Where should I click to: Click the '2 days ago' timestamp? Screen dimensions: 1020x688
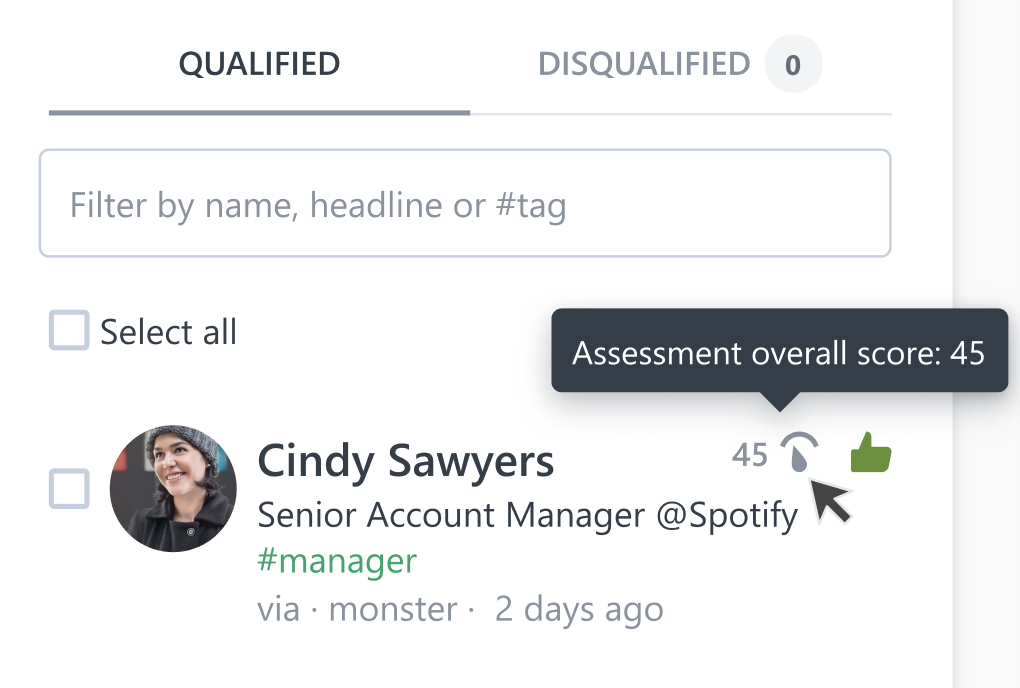(579, 610)
